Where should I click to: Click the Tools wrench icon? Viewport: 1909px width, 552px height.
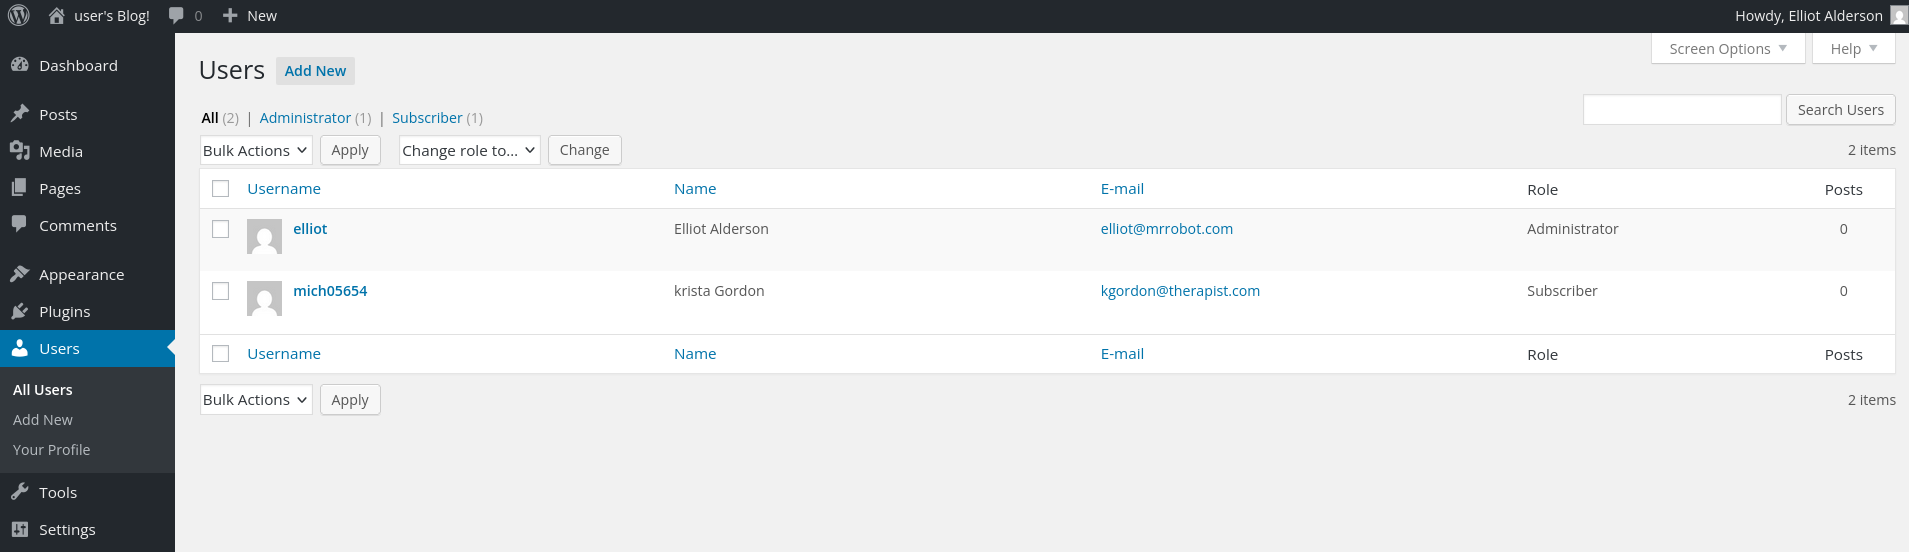(x=20, y=492)
